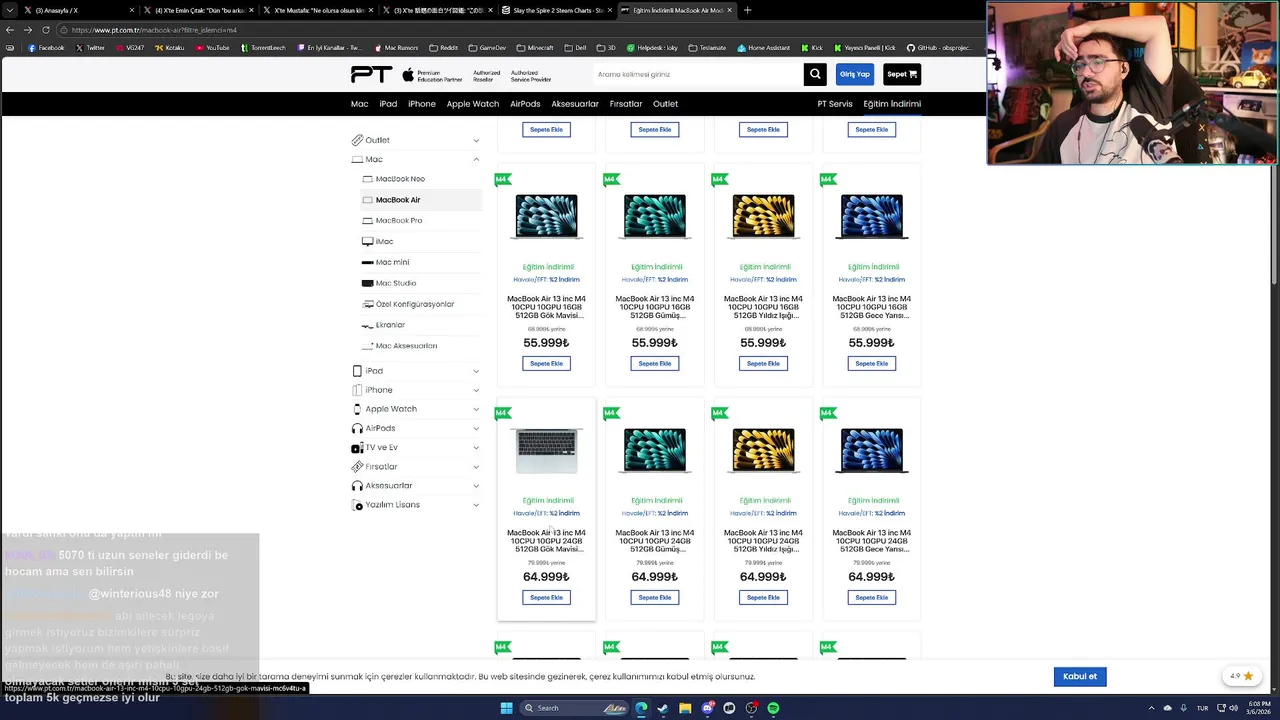1280x720 pixels.
Task: Open the PT Servis menu item
Action: click(x=835, y=104)
